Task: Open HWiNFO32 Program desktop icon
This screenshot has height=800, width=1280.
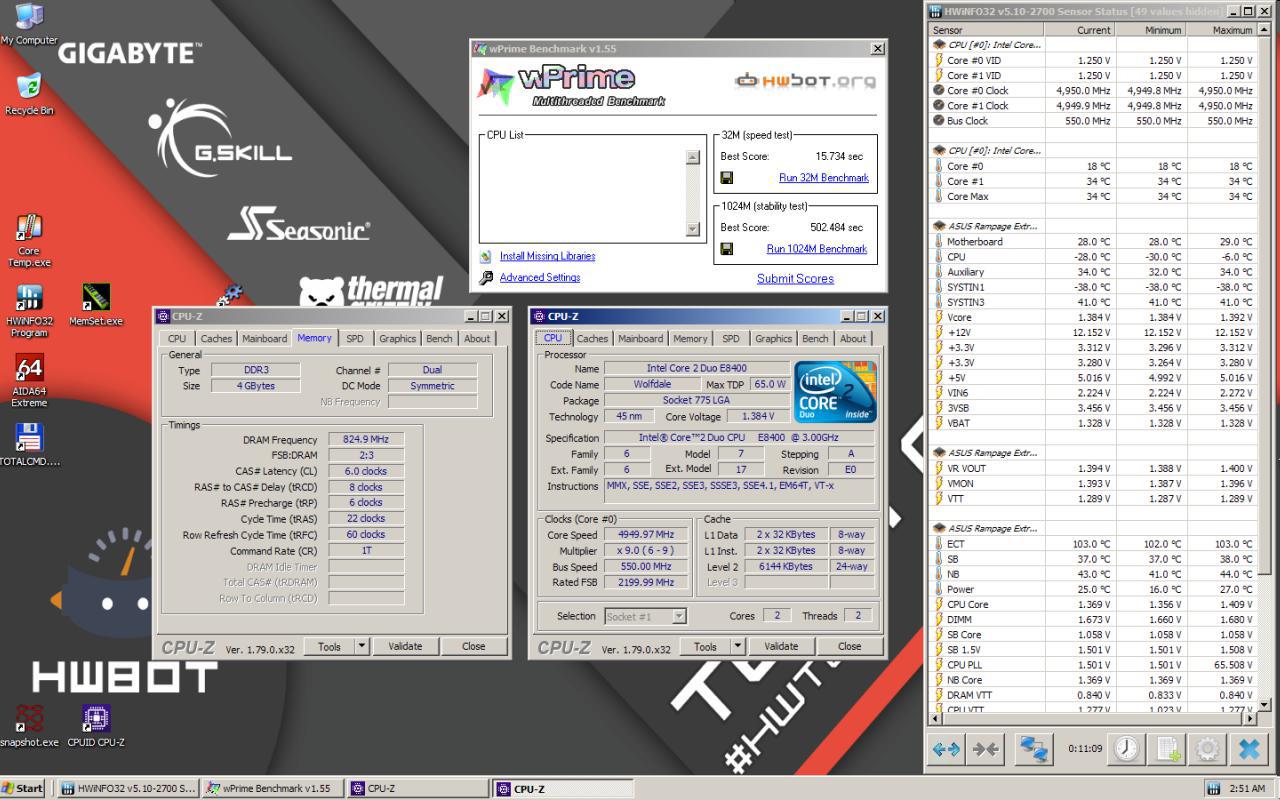Action: (29, 311)
